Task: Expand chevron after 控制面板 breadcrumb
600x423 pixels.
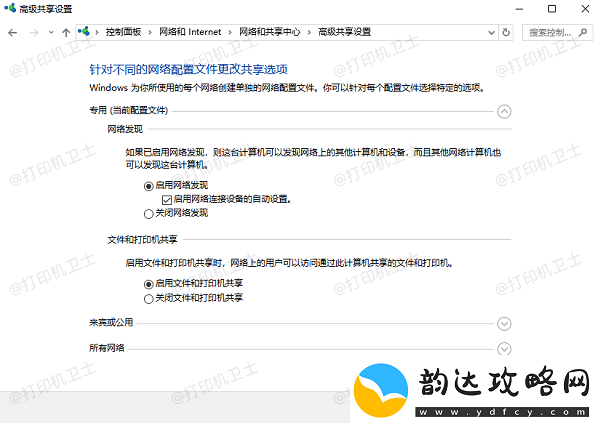Action: [150, 32]
